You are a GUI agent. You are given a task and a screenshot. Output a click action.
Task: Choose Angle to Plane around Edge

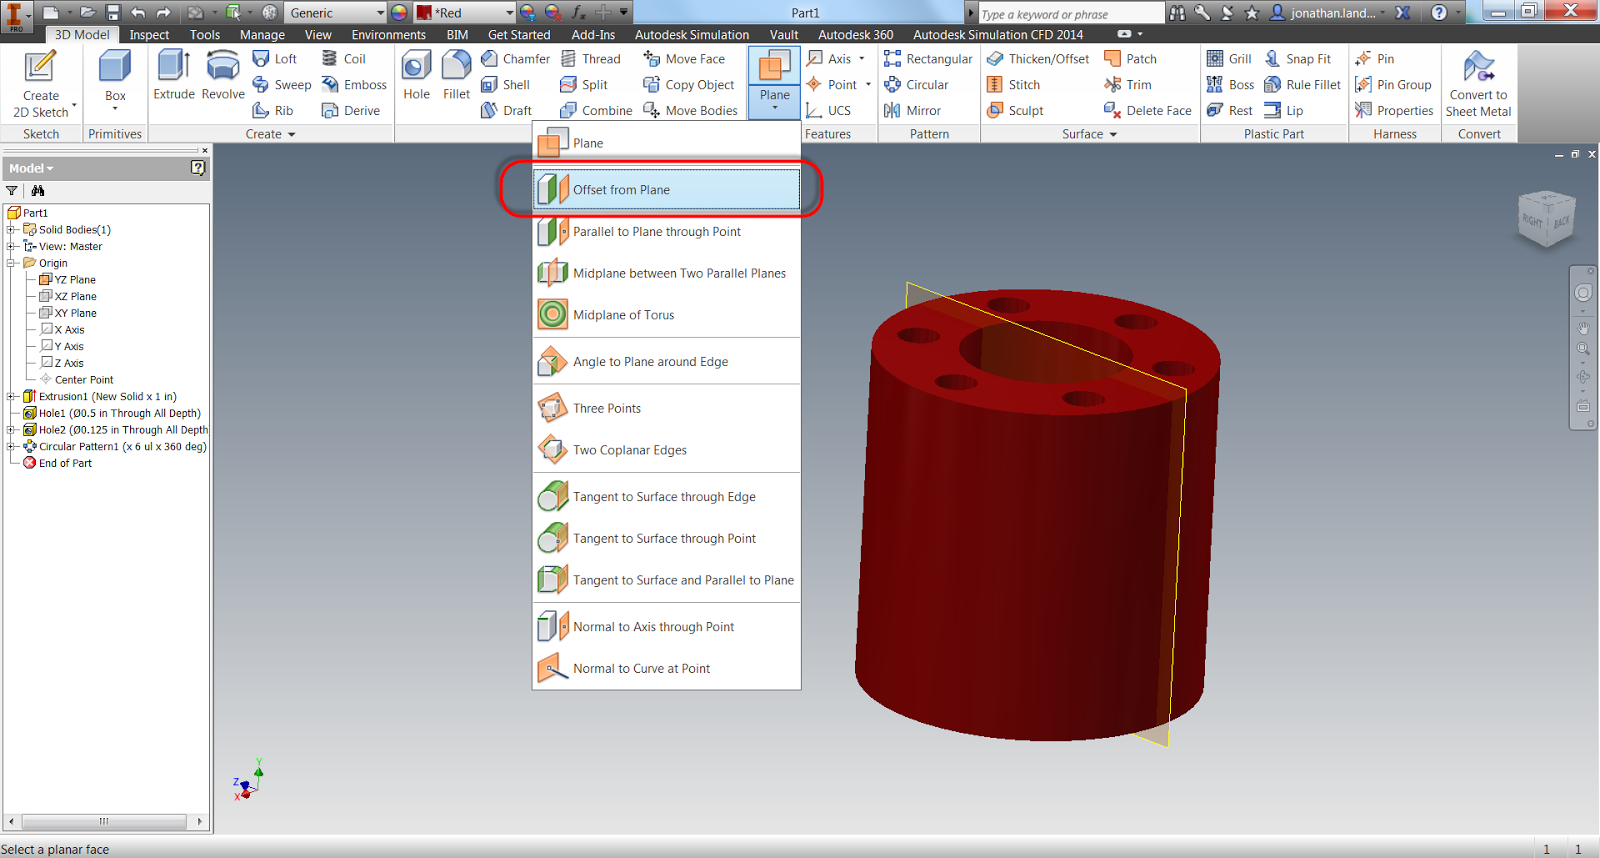[x=666, y=362]
